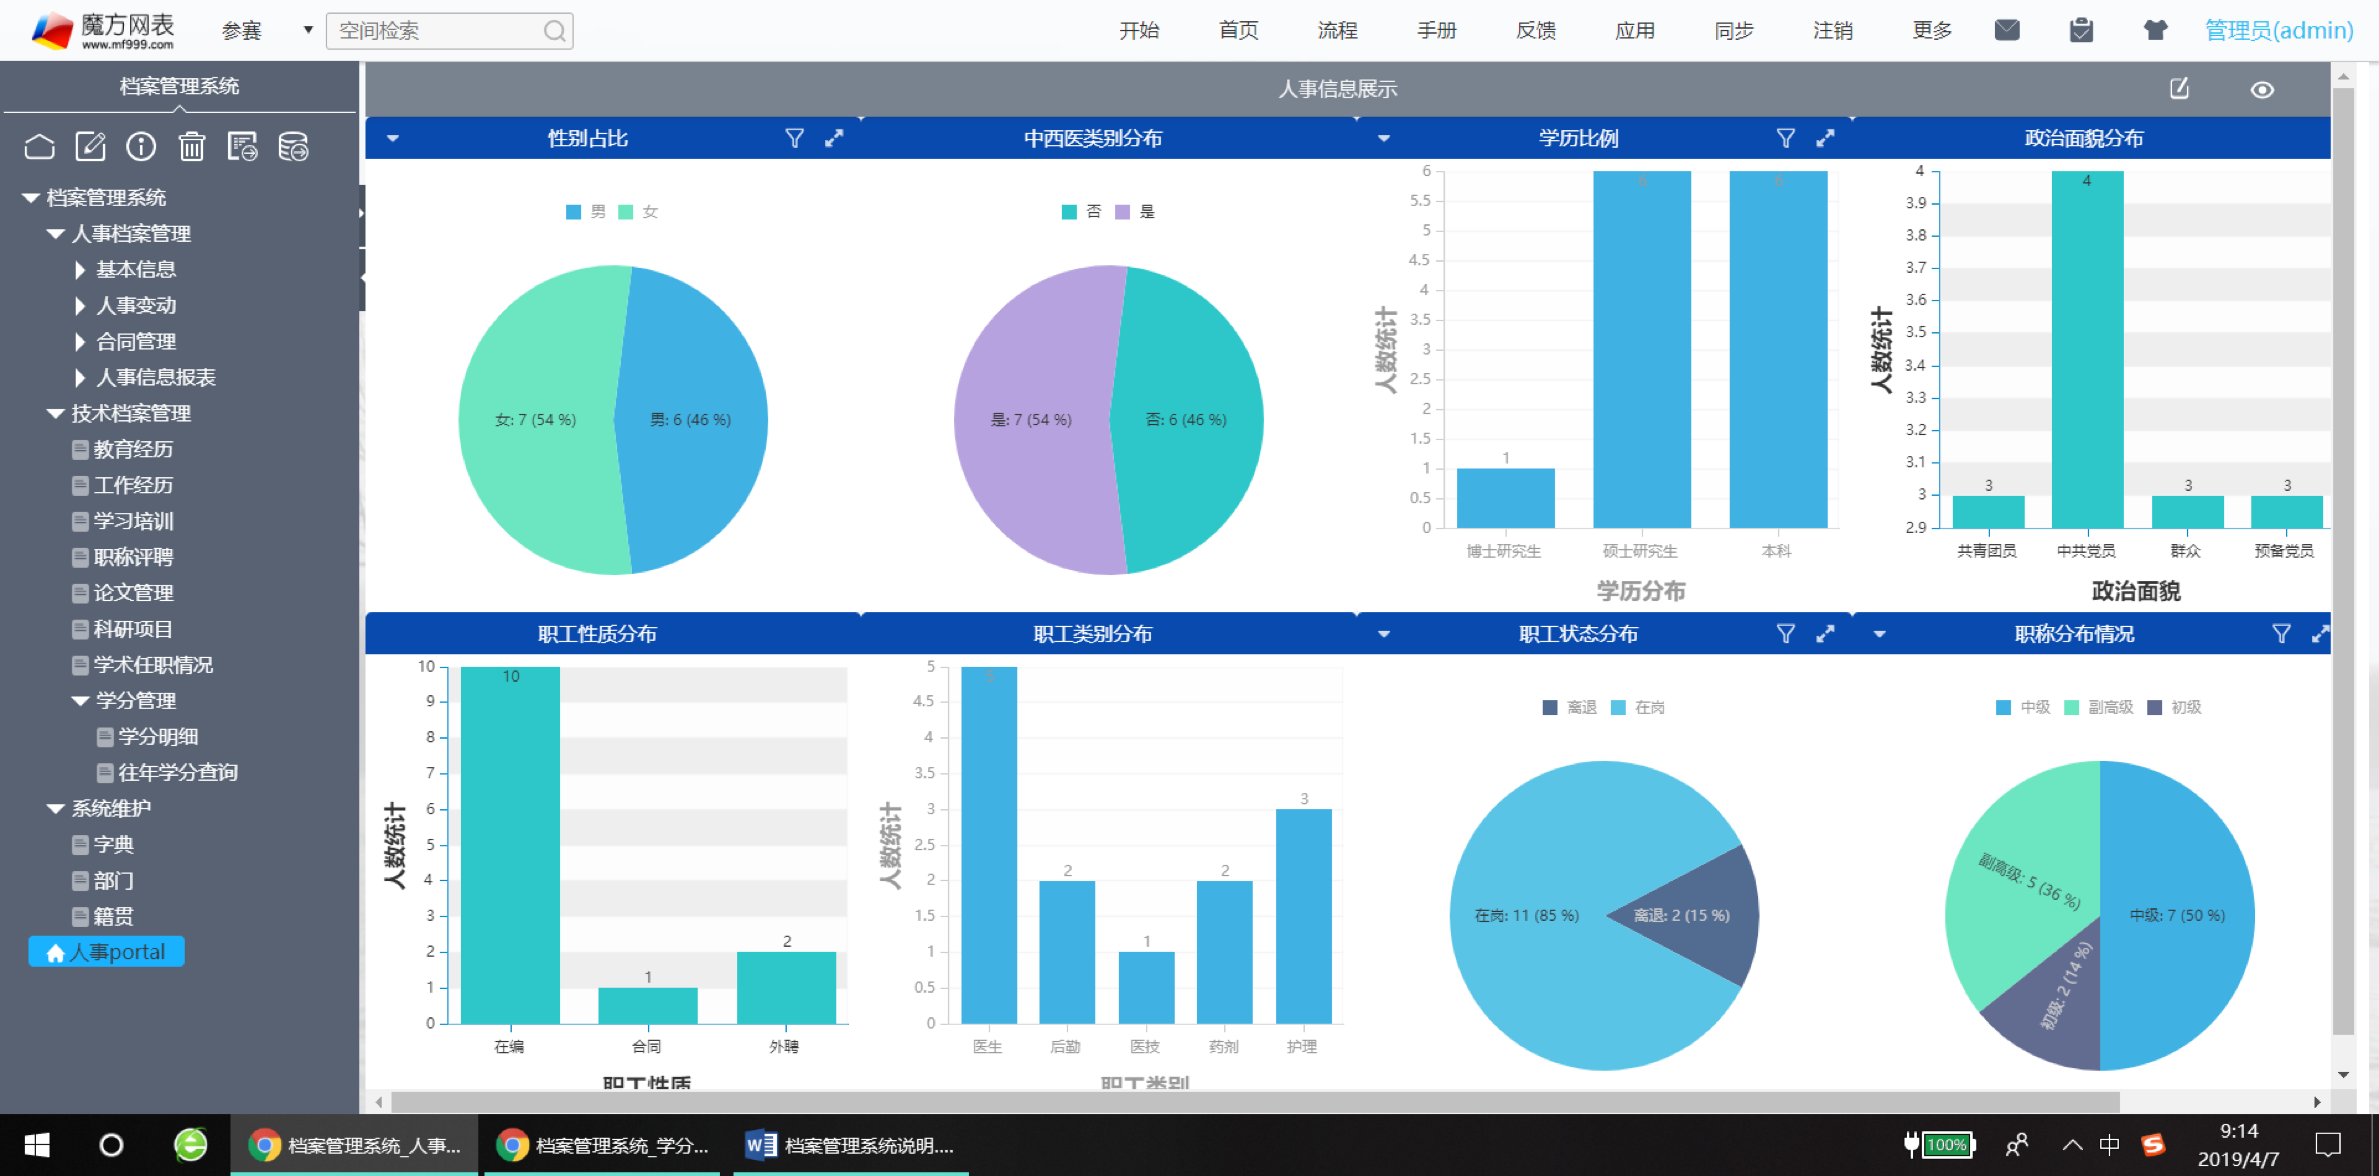
Task: Click filter icon on 性别占比 panel
Action: point(794,138)
